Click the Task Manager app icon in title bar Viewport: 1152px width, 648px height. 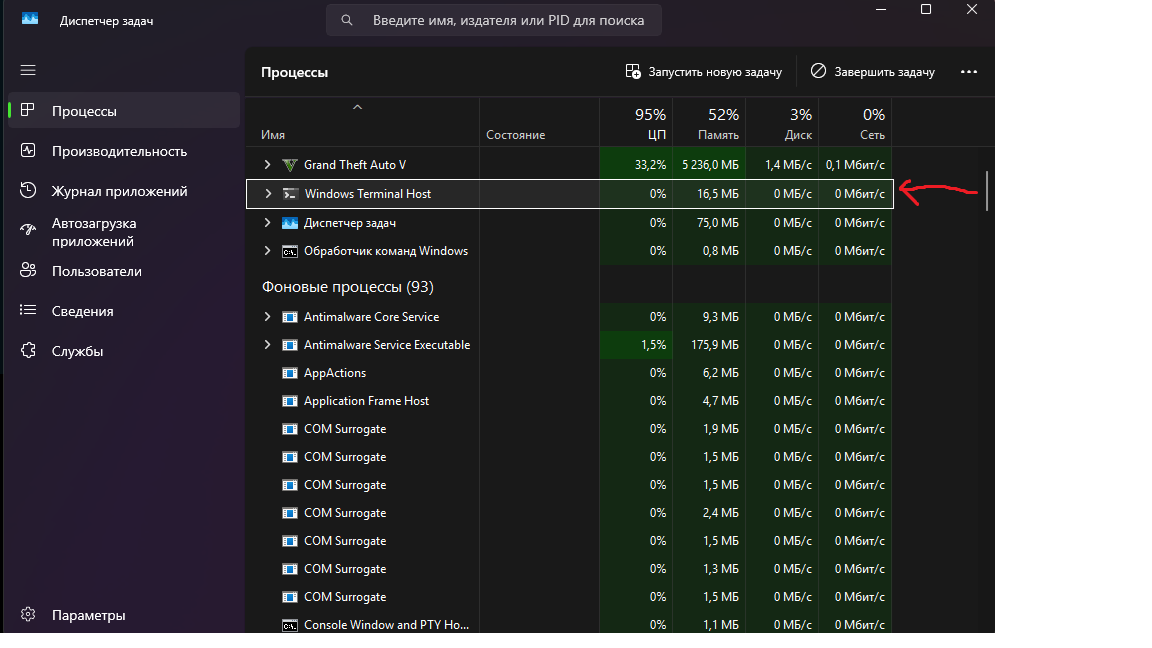[30, 19]
